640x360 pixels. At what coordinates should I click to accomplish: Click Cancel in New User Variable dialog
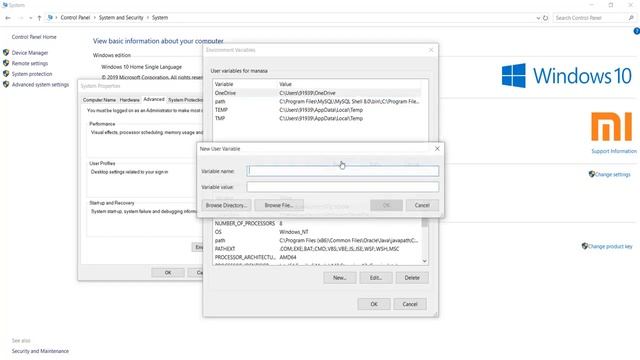422,205
